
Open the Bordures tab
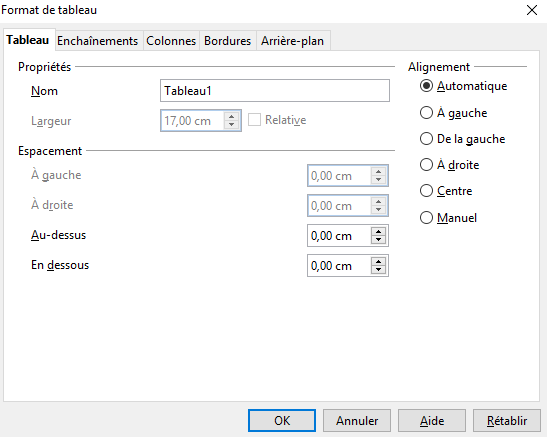coord(227,41)
